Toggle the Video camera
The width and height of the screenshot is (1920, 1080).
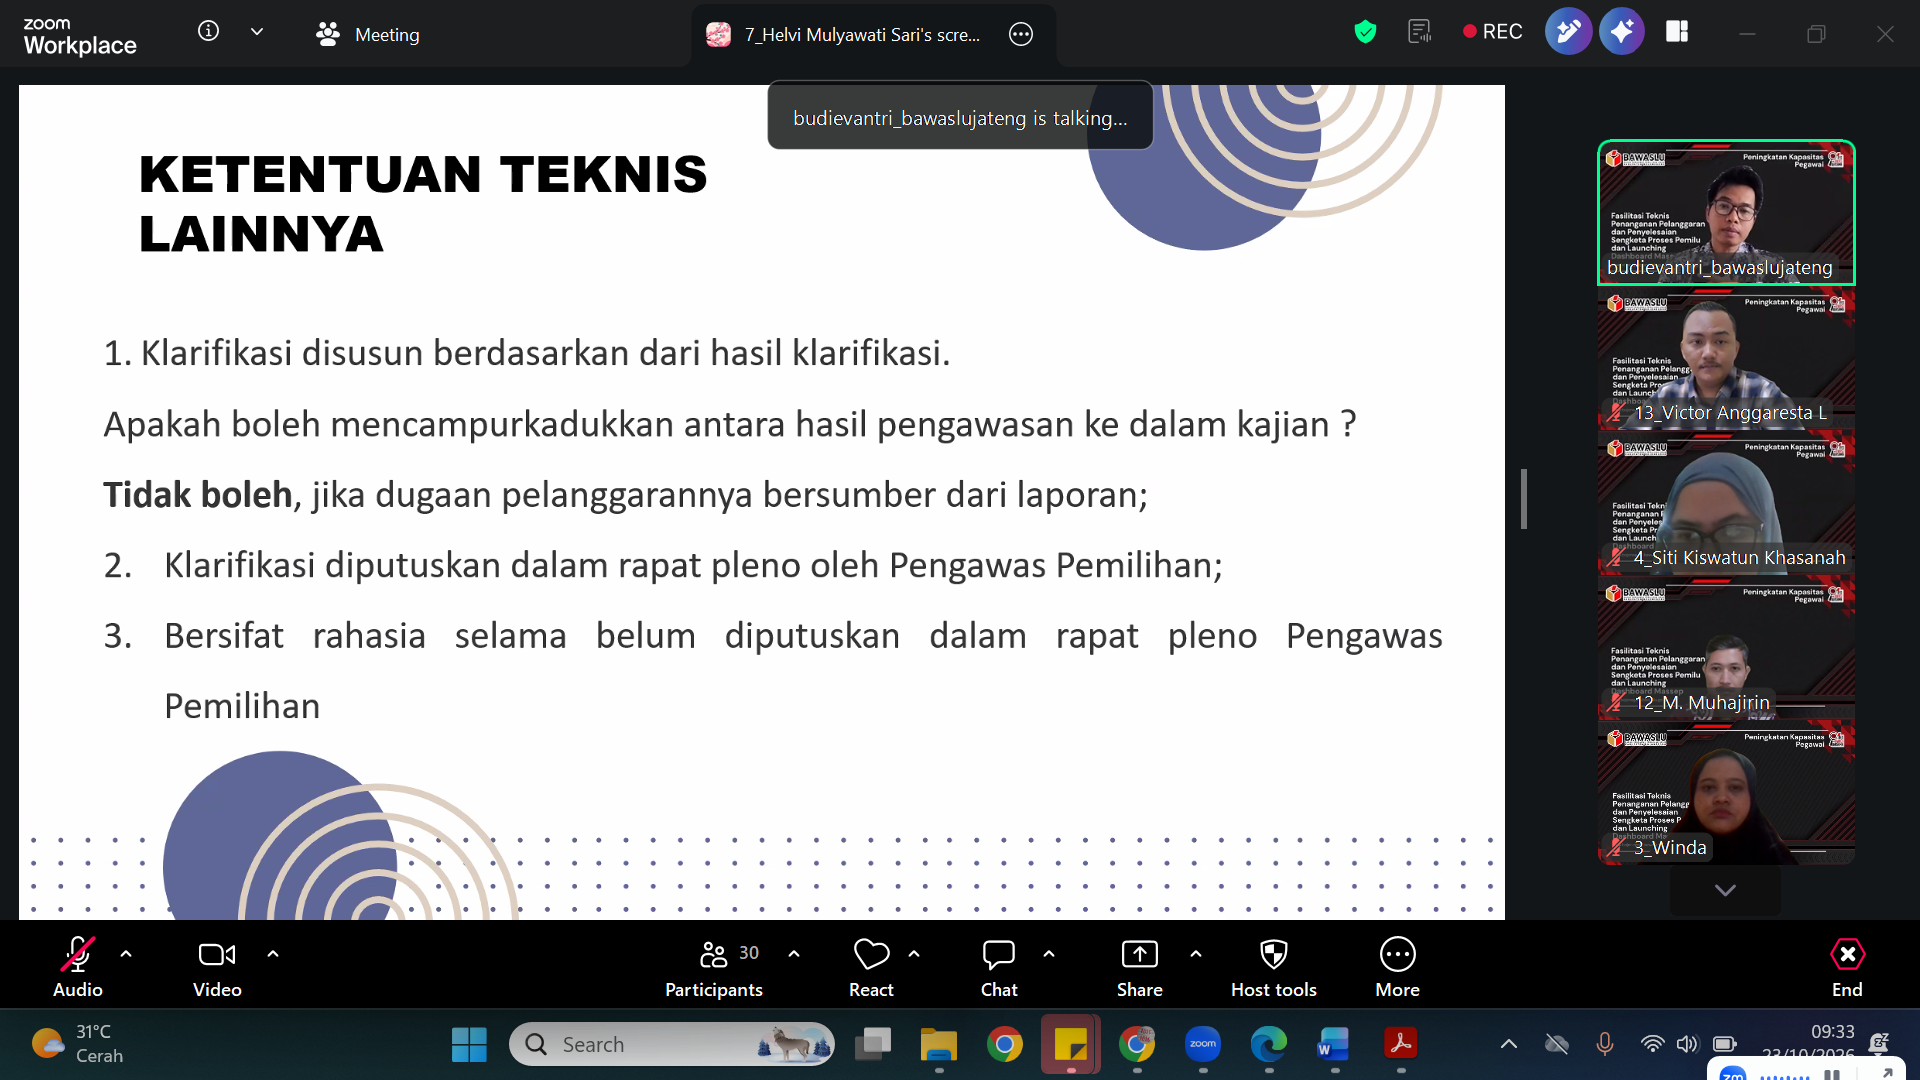point(217,967)
